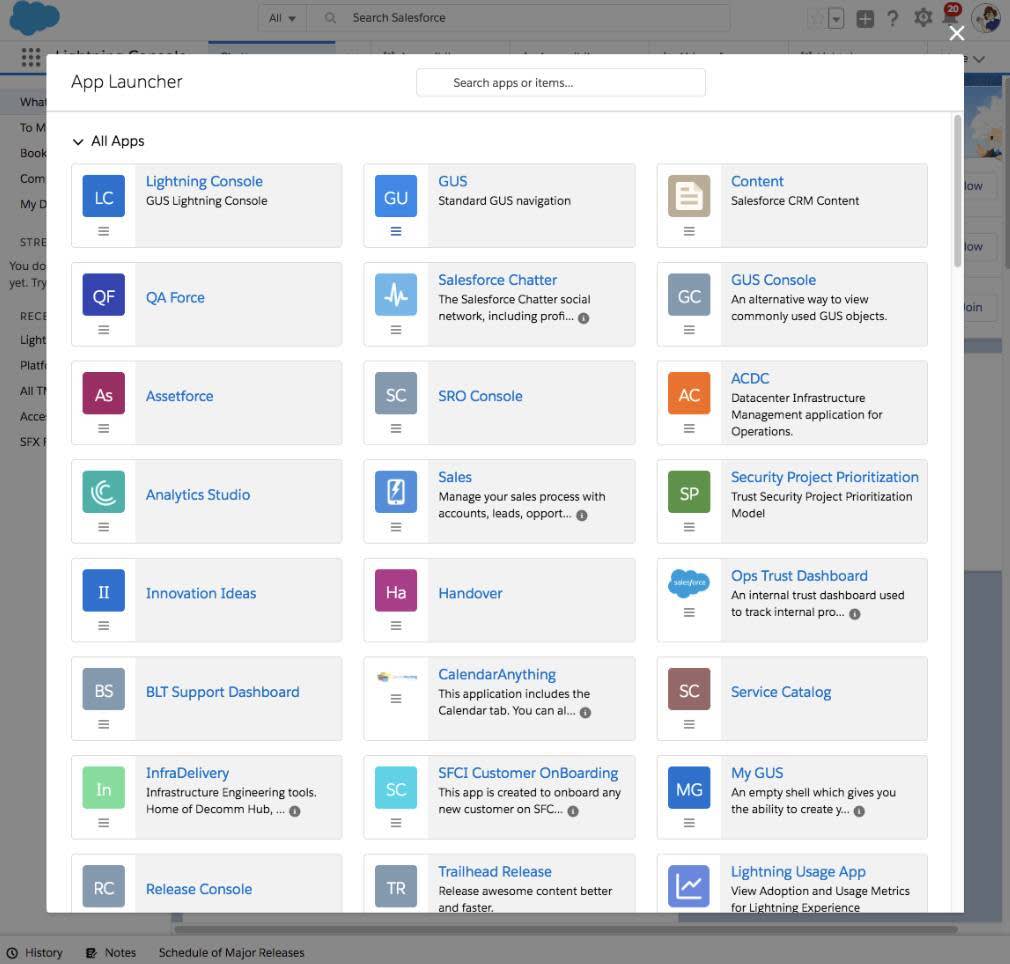Show info icon for SFCI Customer OnBoarding
Image resolution: width=1010 pixels, height=964 pixels.
[573, 811]
